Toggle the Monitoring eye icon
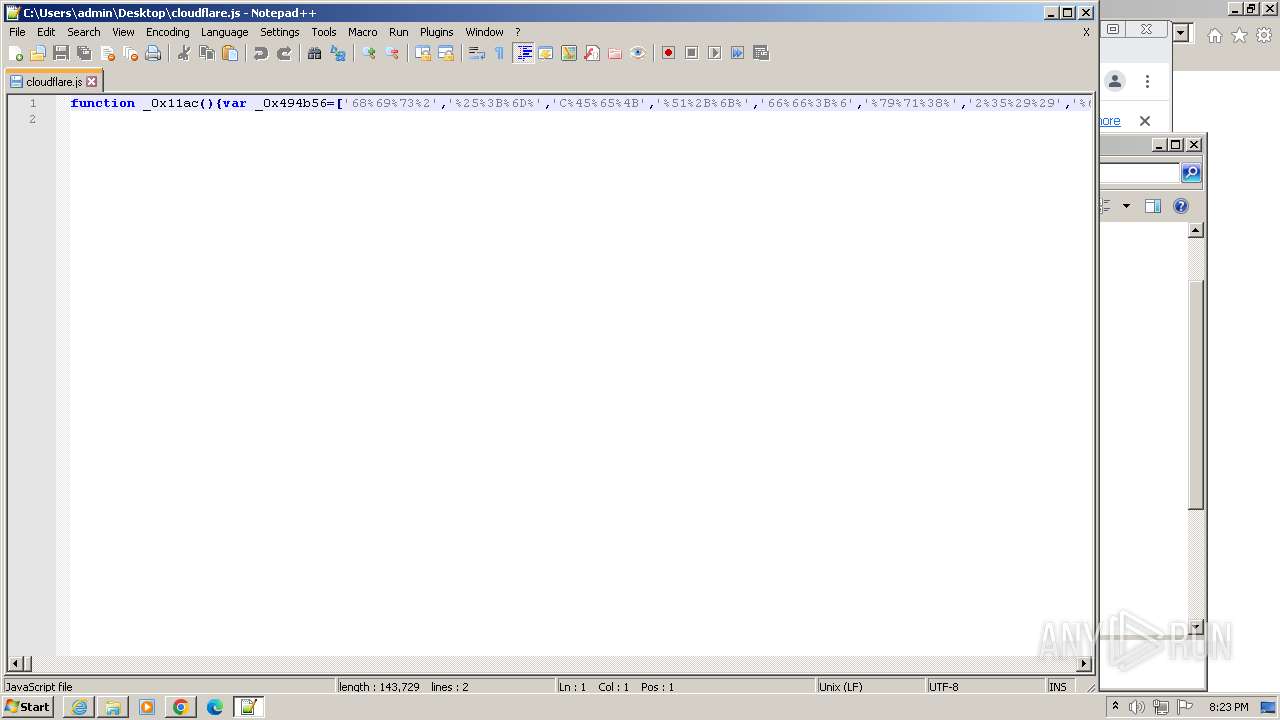The width and height of the screenshot is (1280, 720). point(638,53)
